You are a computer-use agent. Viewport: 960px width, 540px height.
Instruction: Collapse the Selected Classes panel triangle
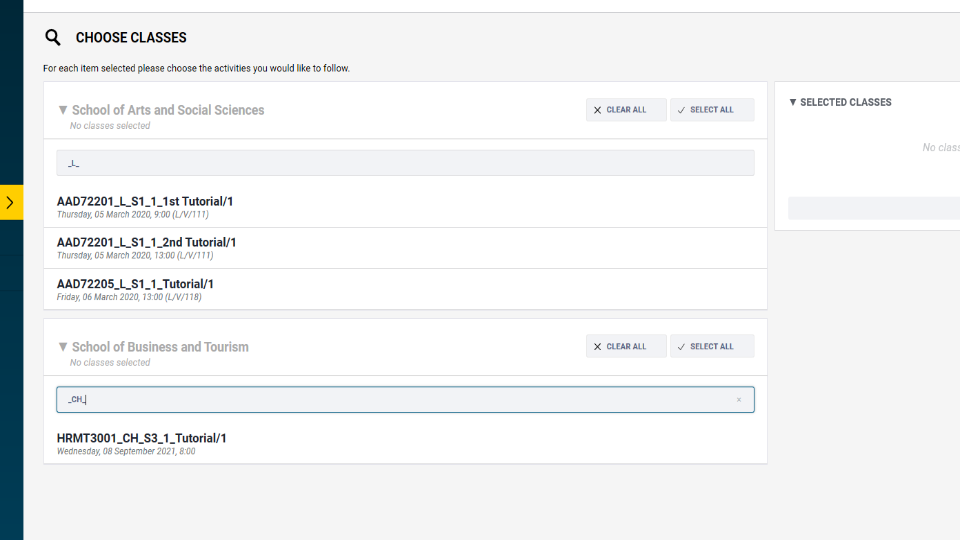793,102
